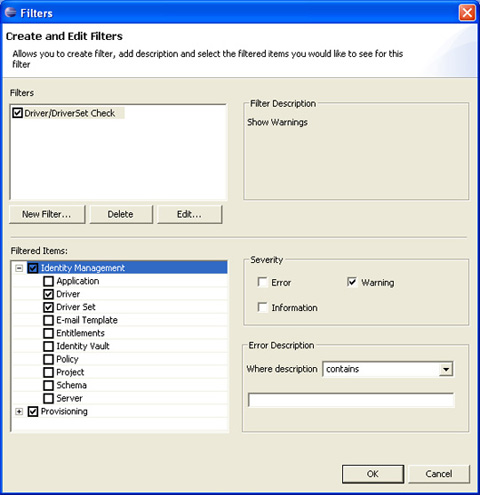Disable the Warning severity checkbox

(x=352, y=282)
